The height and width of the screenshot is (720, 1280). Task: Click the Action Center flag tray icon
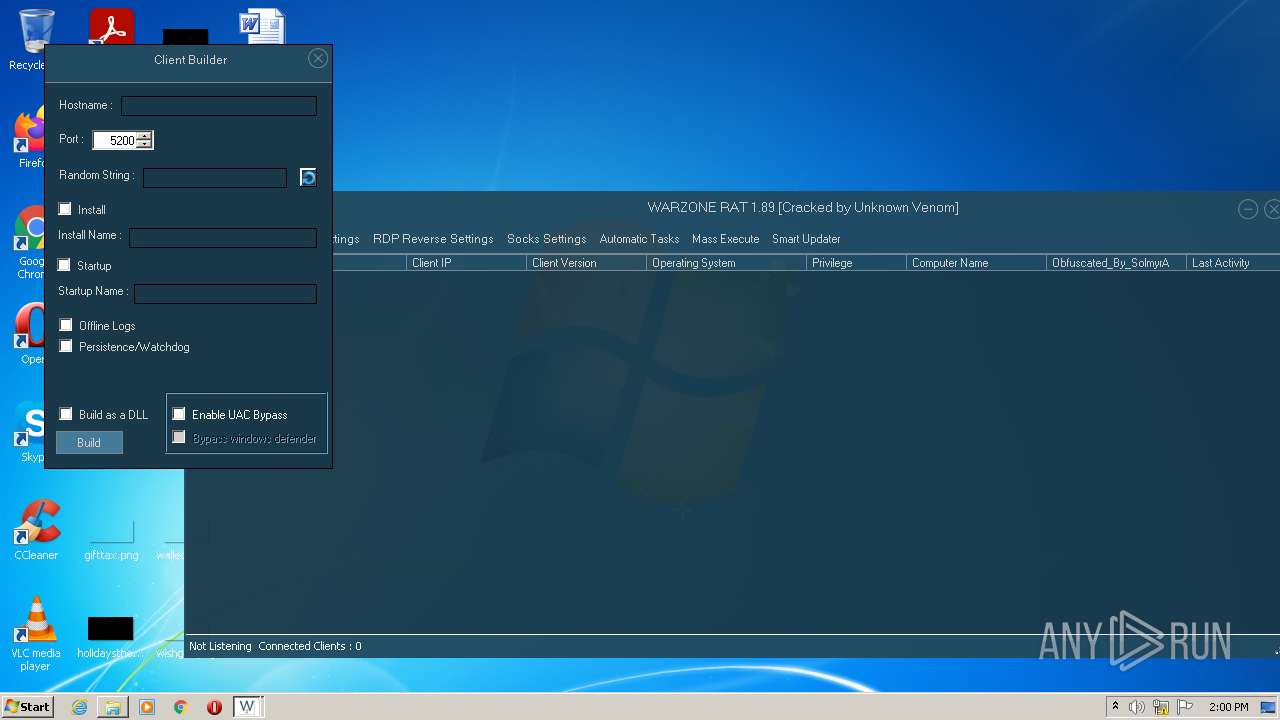pos(1185,707)
